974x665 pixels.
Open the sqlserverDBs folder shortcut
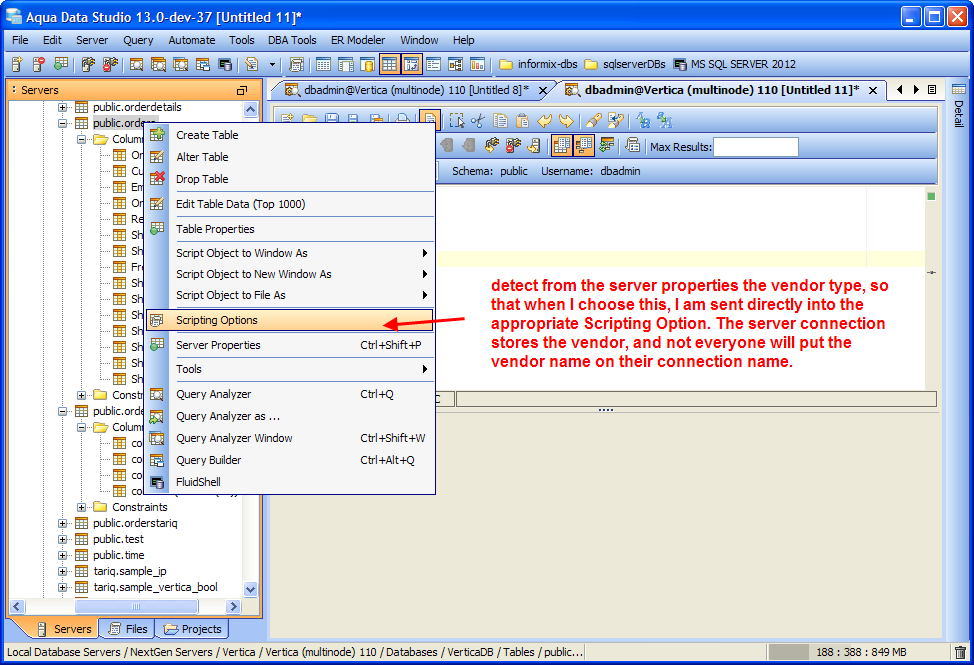click(x=626, y=64)
